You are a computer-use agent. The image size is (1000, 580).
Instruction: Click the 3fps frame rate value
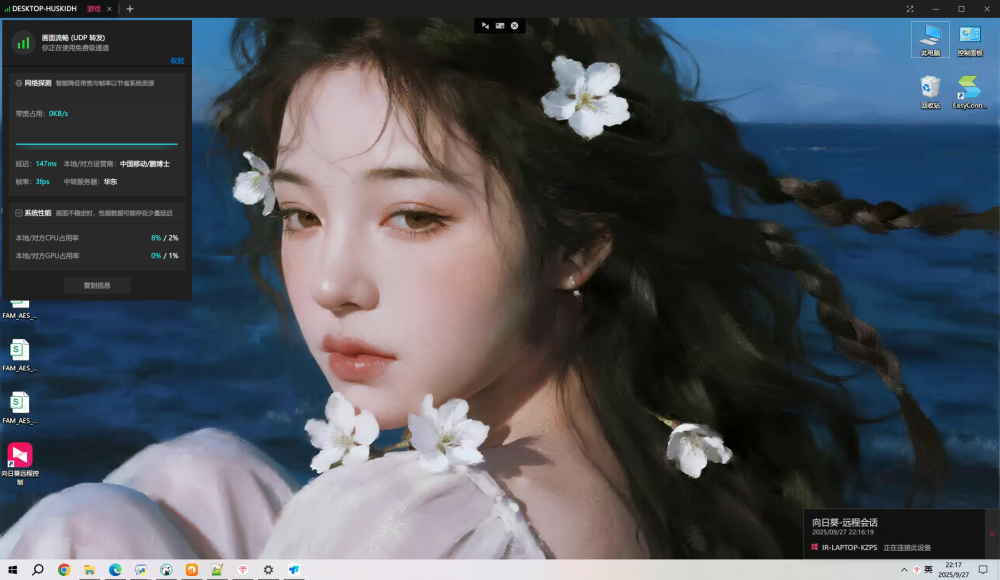[42, 182]
